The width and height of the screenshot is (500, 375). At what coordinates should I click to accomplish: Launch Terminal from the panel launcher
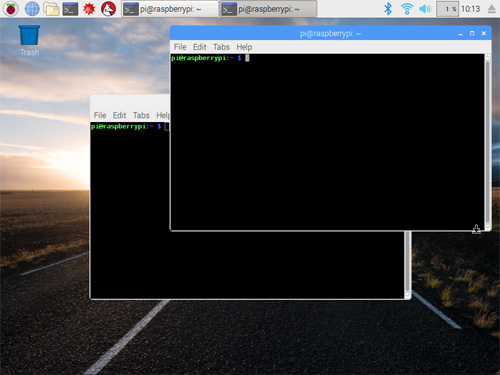70,9
